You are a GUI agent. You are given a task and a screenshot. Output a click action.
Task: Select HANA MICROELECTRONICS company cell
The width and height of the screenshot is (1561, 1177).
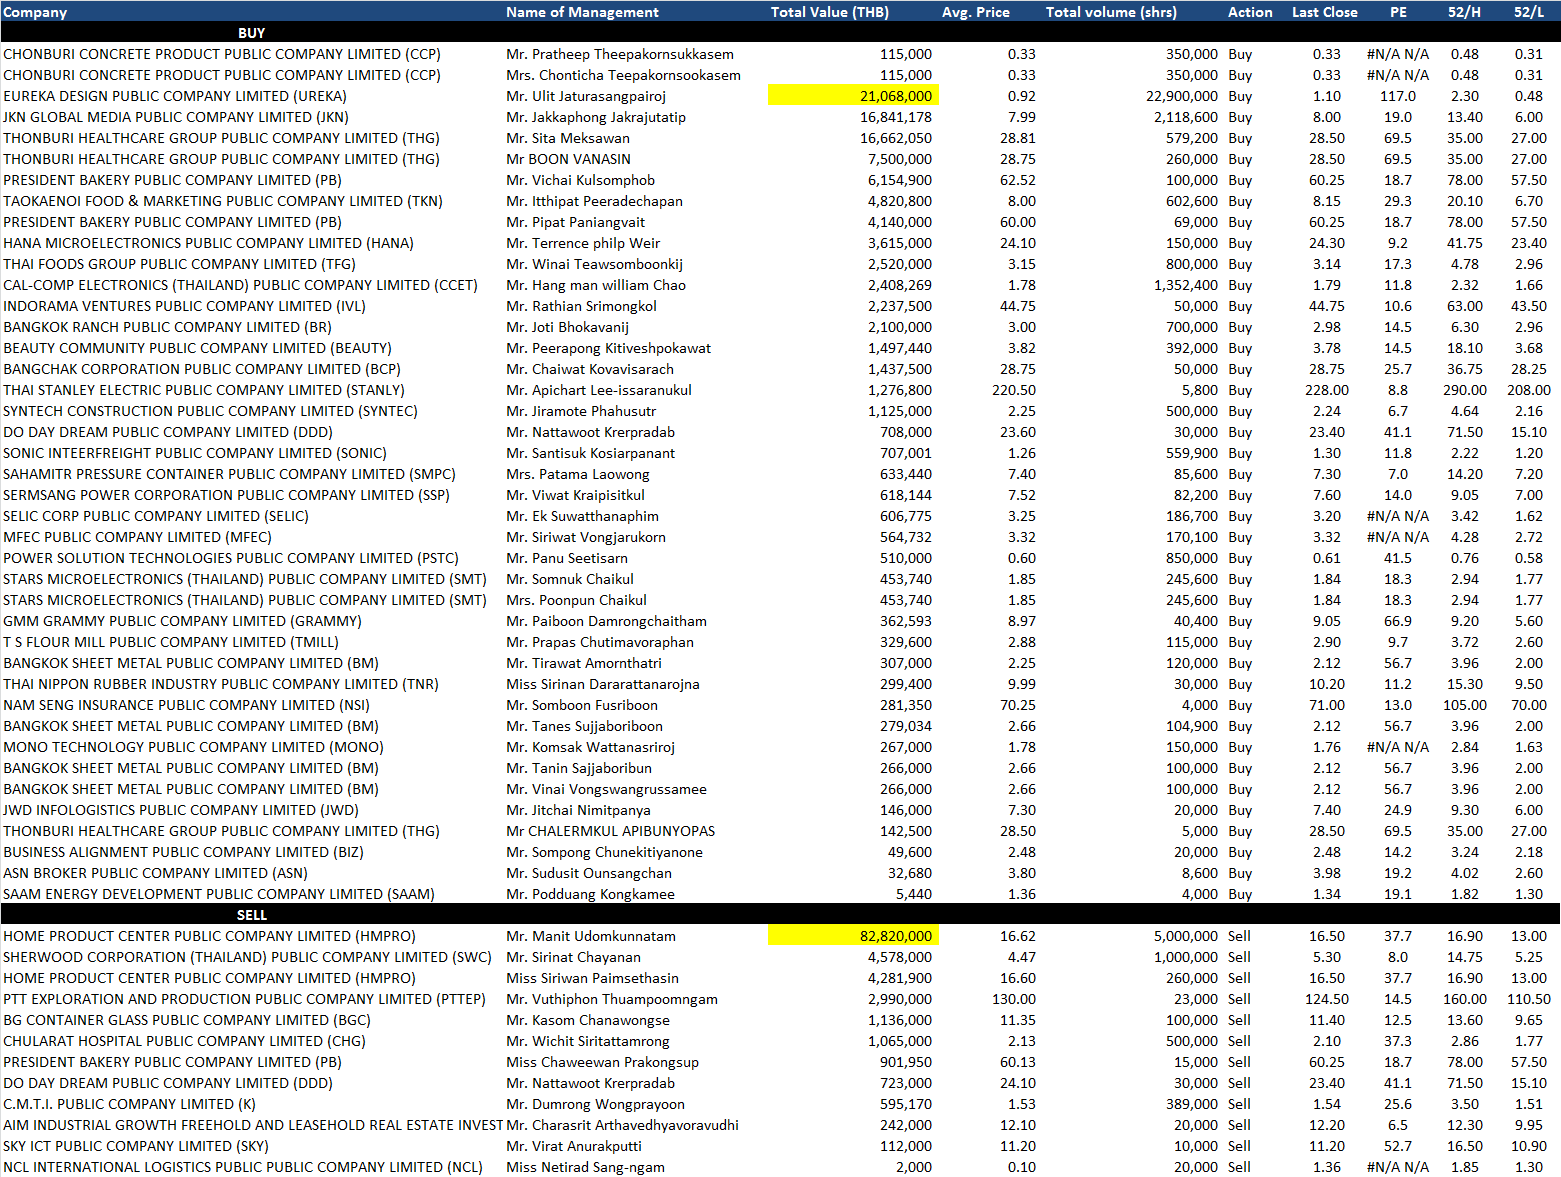pyautogui.click(x=208, y=243)
